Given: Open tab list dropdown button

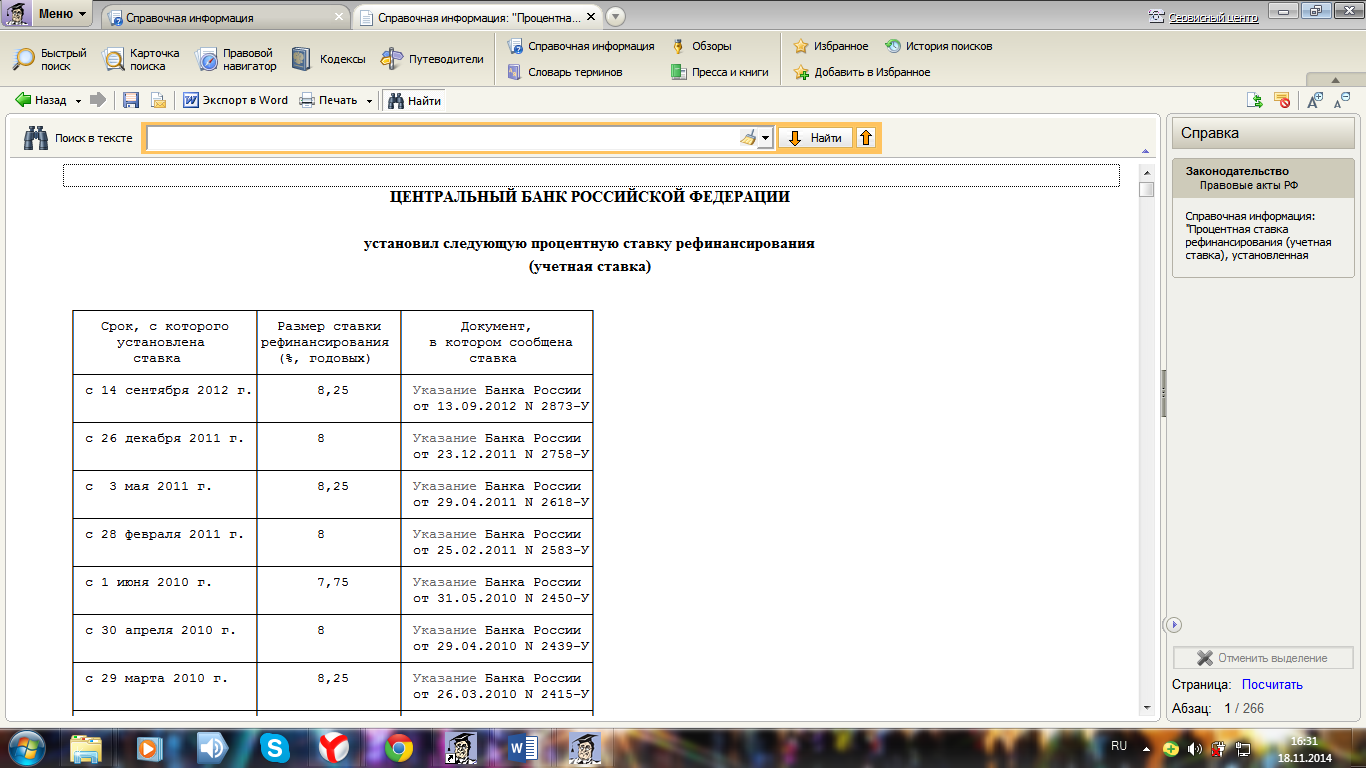Looking at the screenshot, I should pyautogui.click(x=615, y=17).
